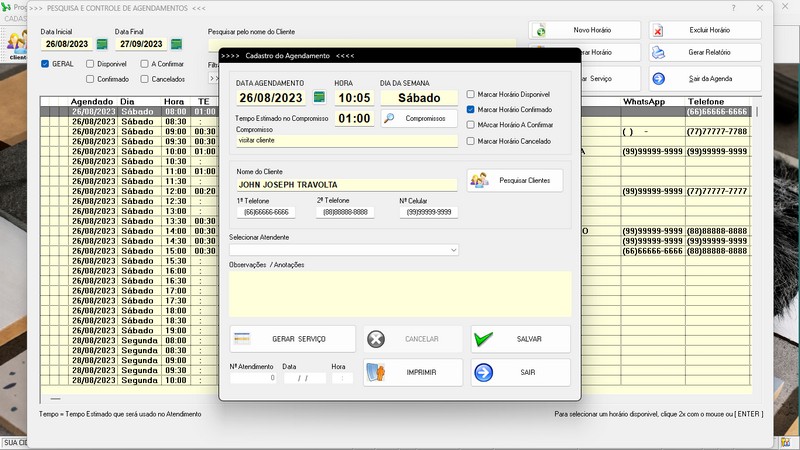
Task: Click the help question mark in title bar
Action: (733, 8)
